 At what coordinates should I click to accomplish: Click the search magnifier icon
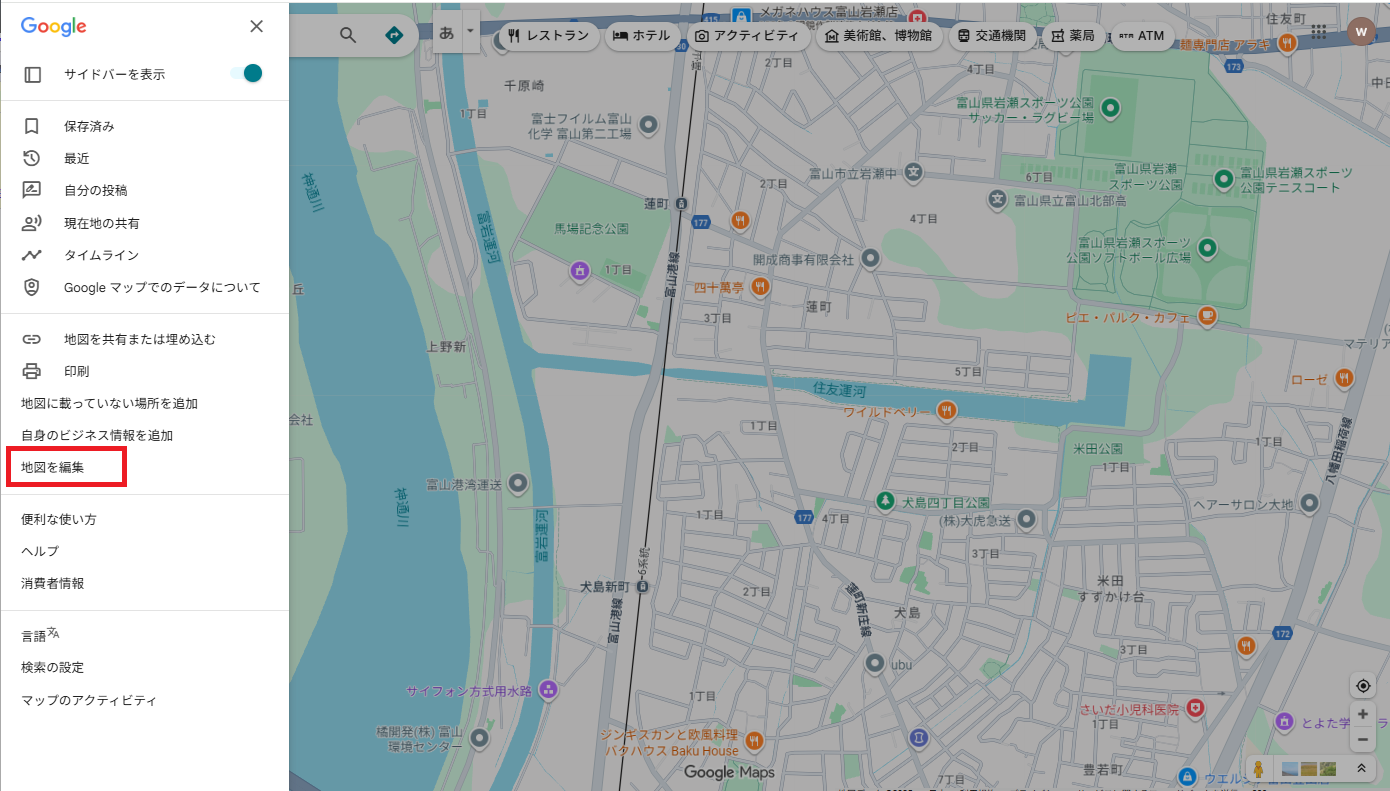click(x=347, y=33)
